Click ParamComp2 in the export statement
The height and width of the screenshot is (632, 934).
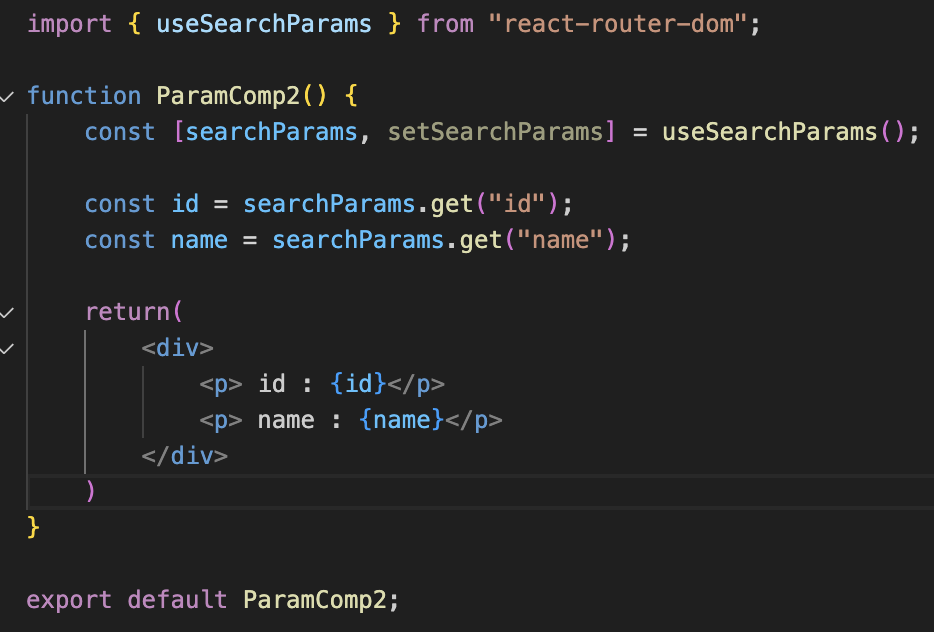click(315, 600)
